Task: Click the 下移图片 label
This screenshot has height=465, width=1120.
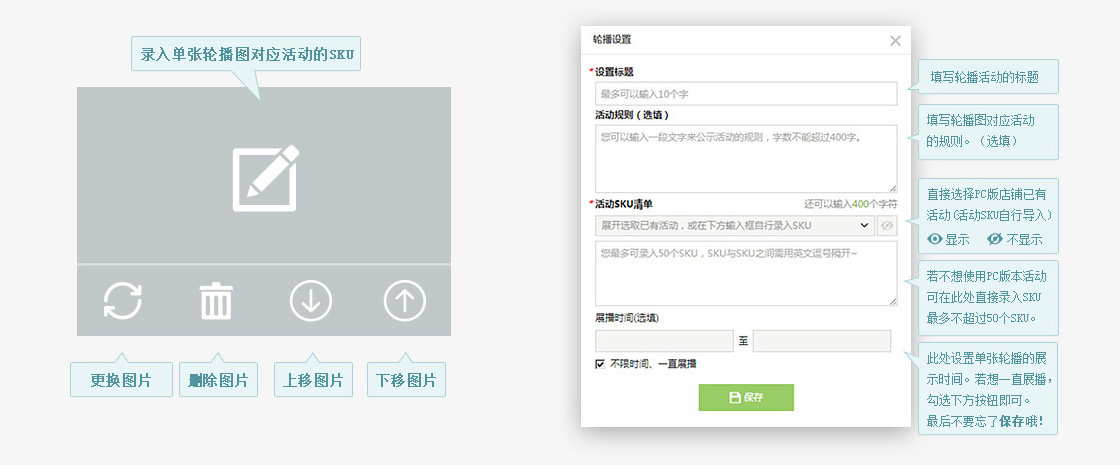Action: tap(406, 380)
